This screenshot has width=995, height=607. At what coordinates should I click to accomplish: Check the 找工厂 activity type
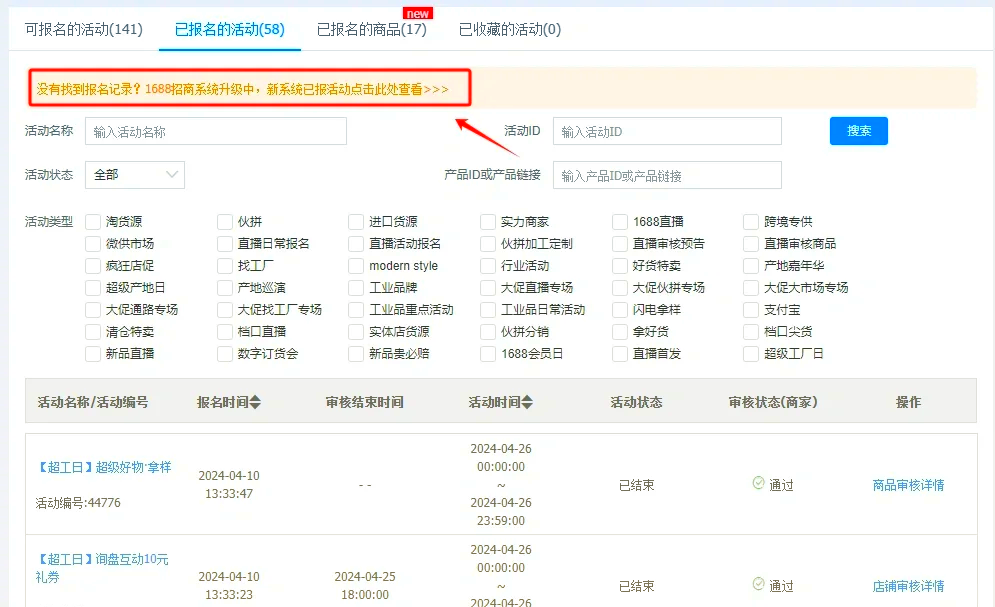pyautogui.click(x=223, y=265)
